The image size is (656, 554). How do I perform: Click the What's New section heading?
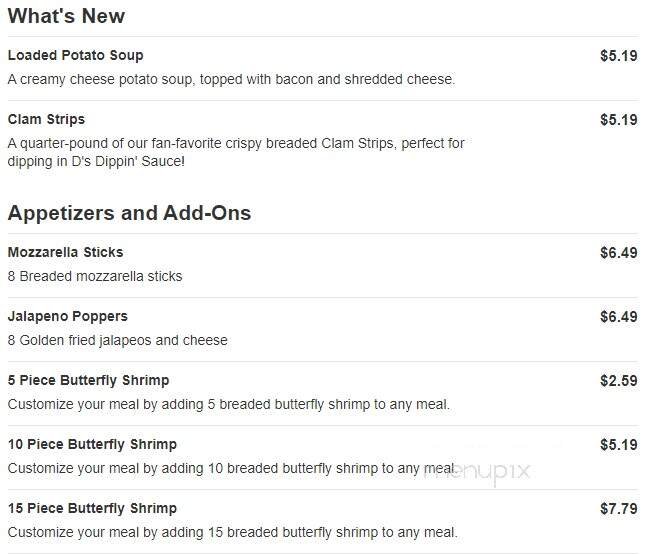[x=66, y=17]
